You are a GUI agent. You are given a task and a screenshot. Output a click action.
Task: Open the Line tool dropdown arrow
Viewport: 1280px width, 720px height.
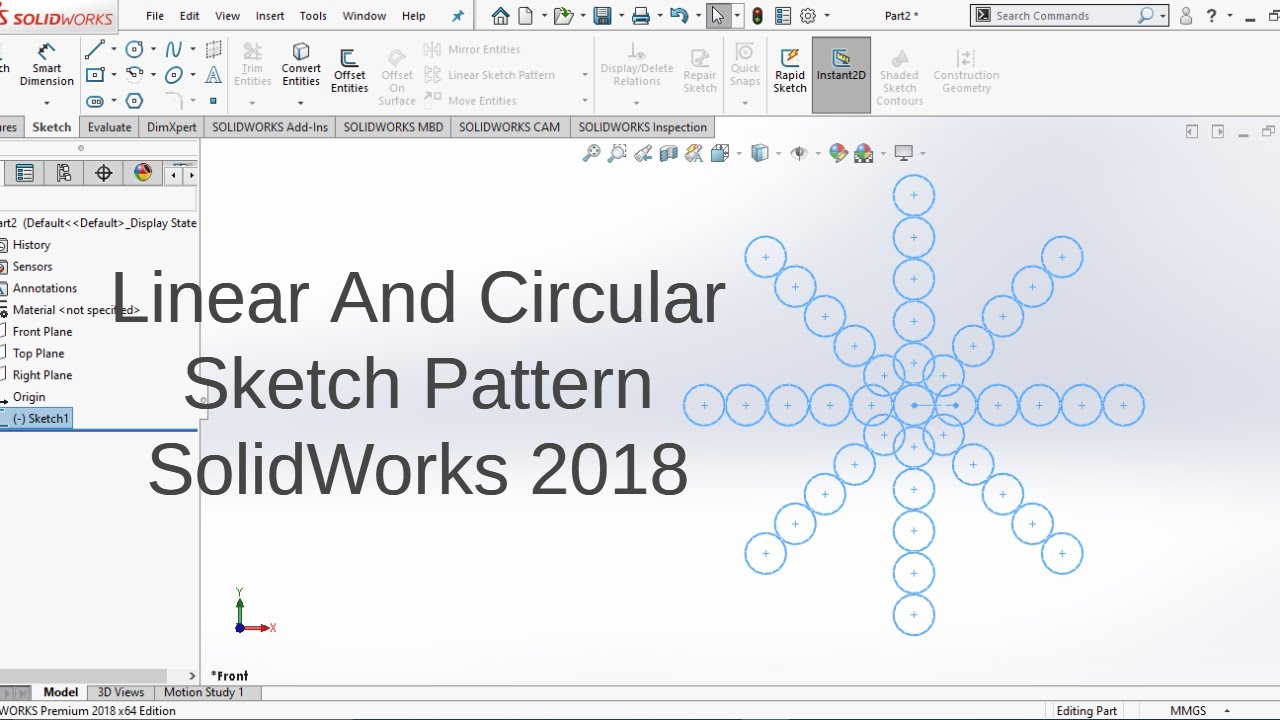pyautogui.click(x=113, y=49)
